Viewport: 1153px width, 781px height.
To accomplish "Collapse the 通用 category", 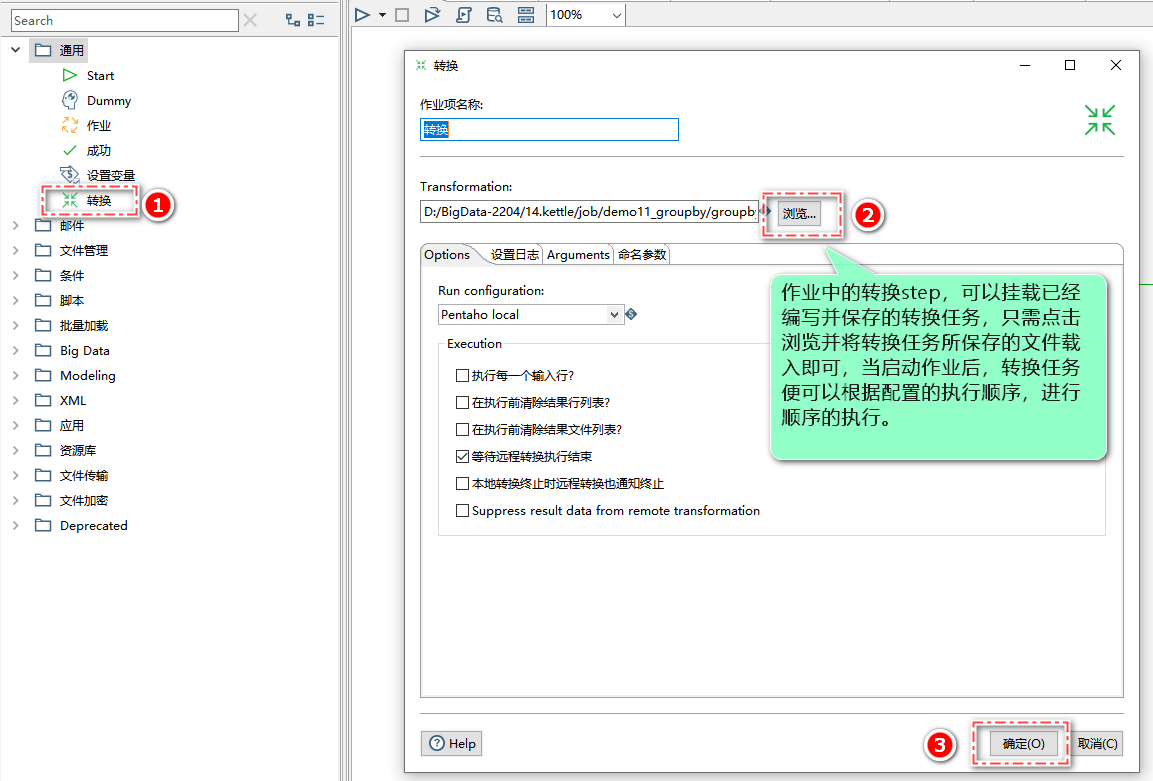I will tap(15, 50).
